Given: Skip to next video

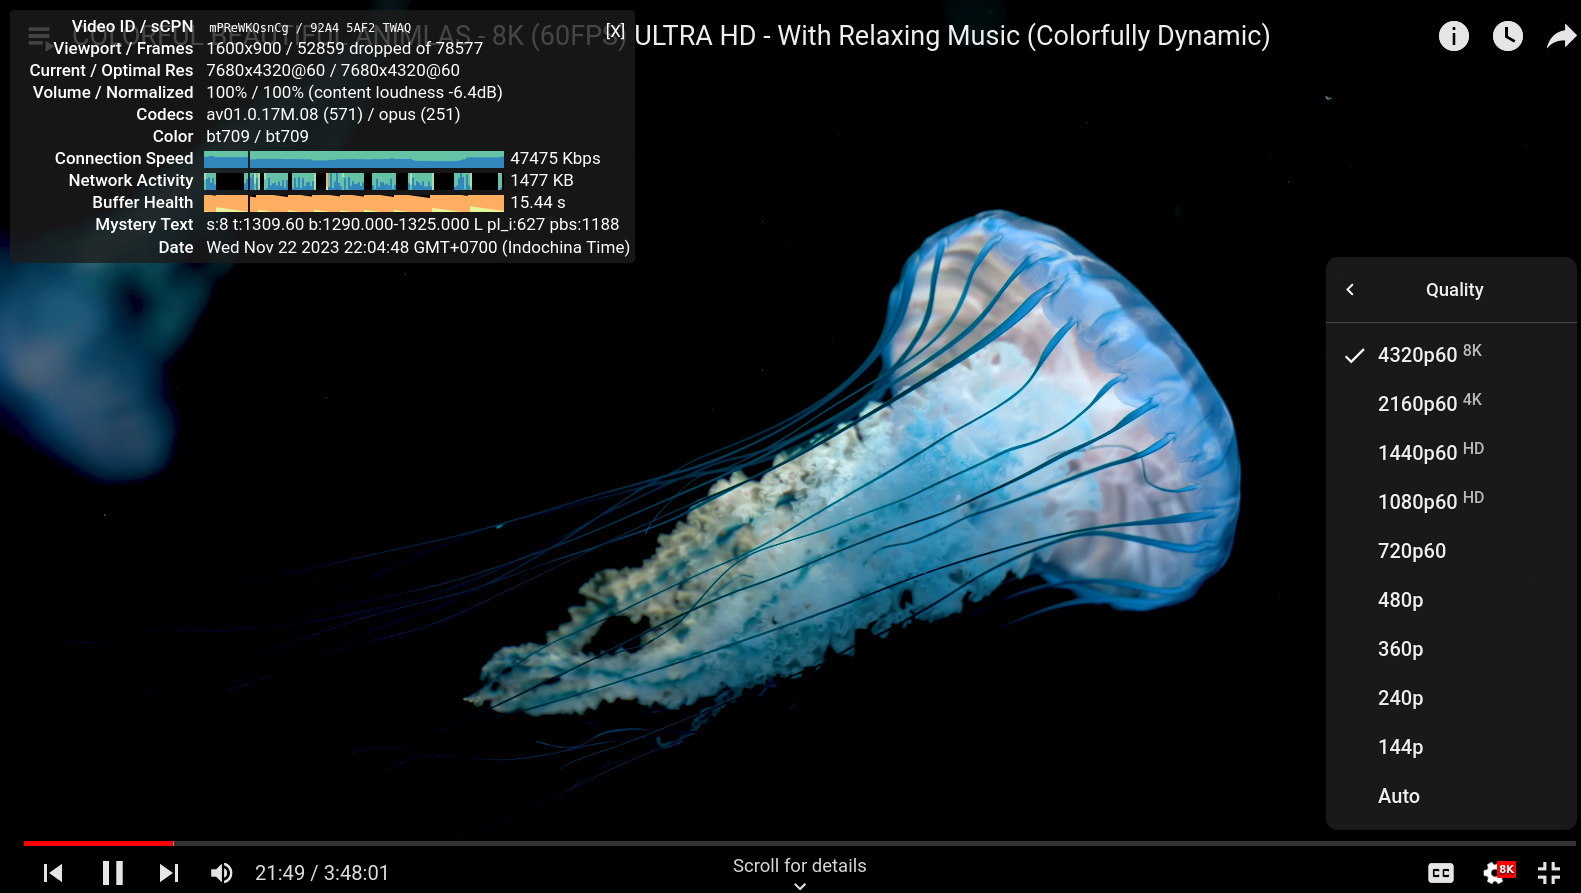Looking at the screenshot, I should point(169,873).
